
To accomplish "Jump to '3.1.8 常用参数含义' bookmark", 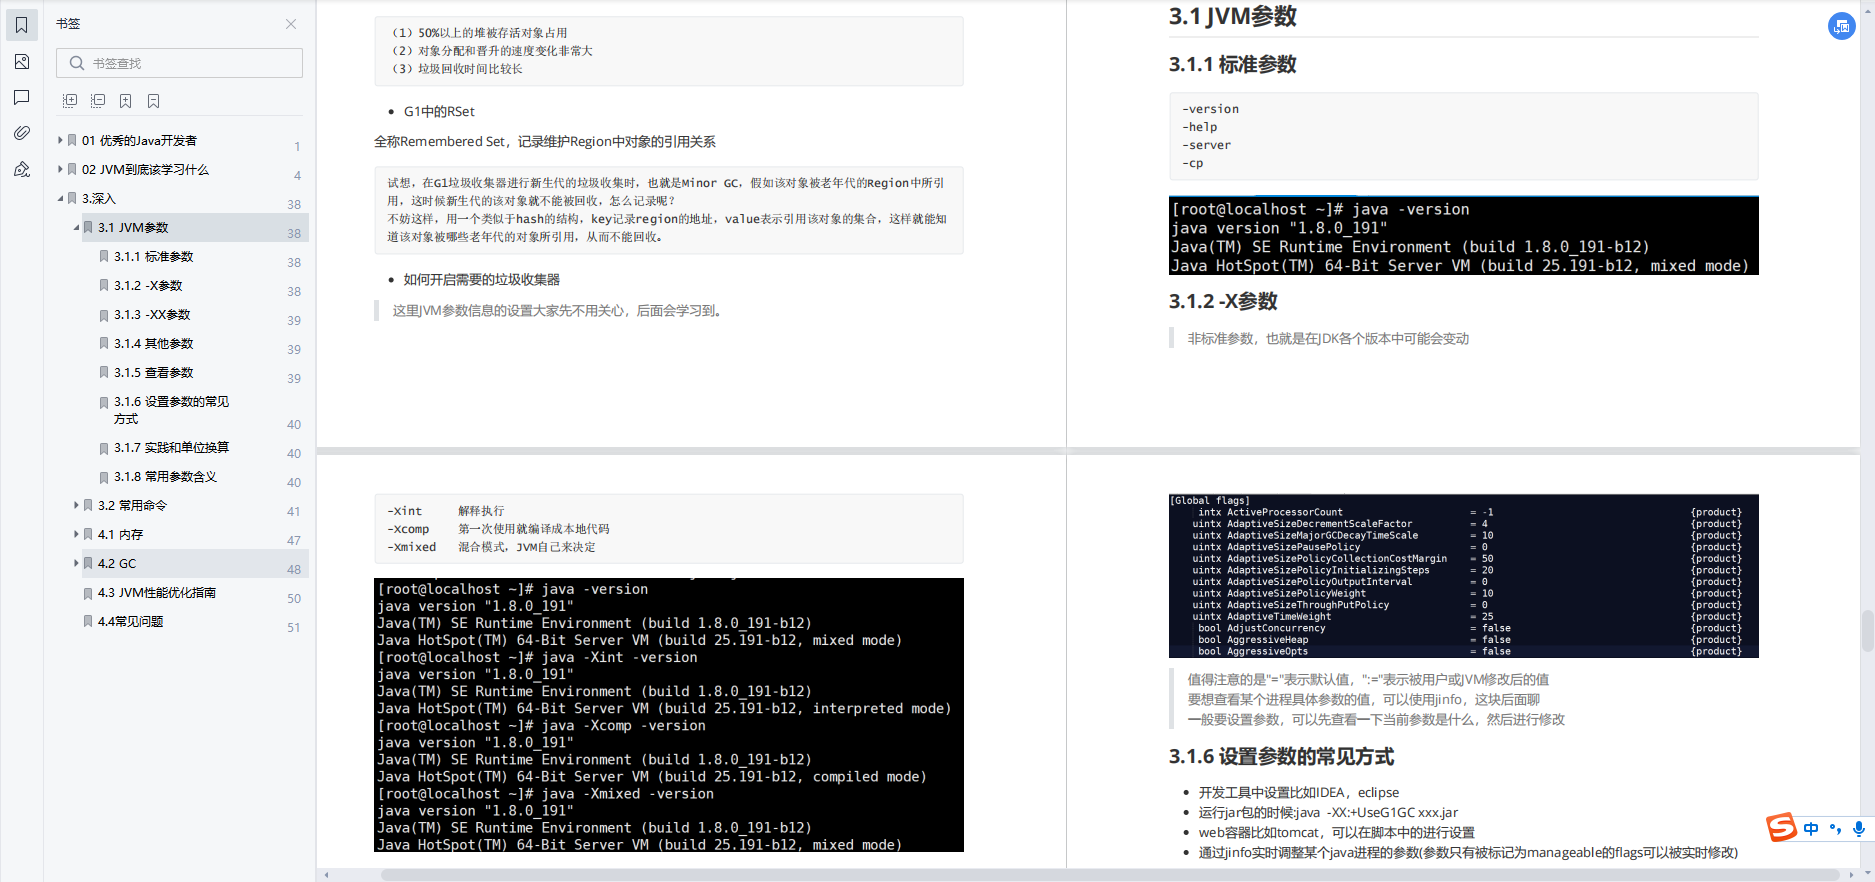I will tap(165, 477).
